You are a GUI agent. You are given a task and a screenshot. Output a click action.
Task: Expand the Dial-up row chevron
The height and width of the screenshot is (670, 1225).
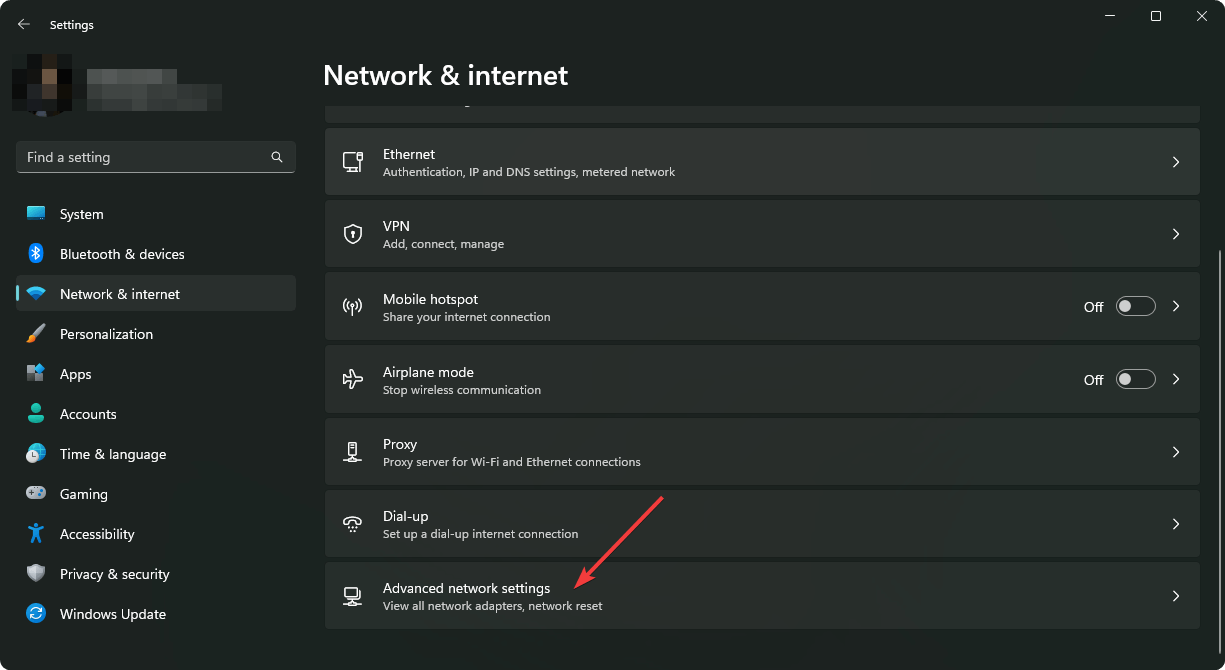tap(1176, 524)
